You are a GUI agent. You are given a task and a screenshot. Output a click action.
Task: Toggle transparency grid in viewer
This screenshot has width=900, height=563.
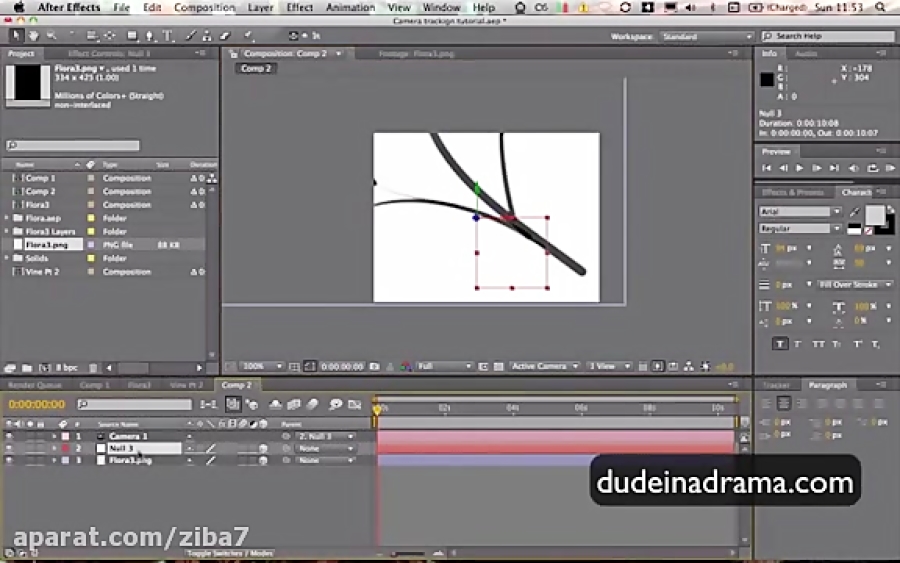click(498, 366)
